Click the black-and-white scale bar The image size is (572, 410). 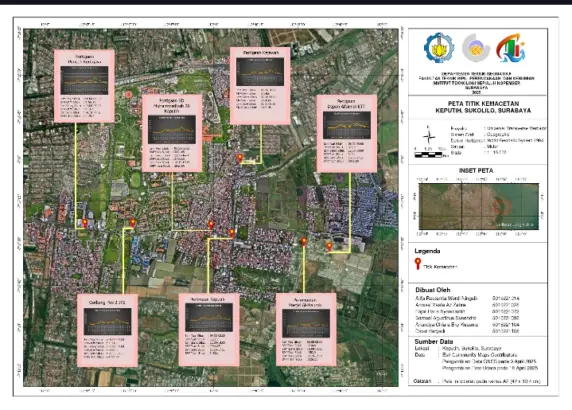429,155
